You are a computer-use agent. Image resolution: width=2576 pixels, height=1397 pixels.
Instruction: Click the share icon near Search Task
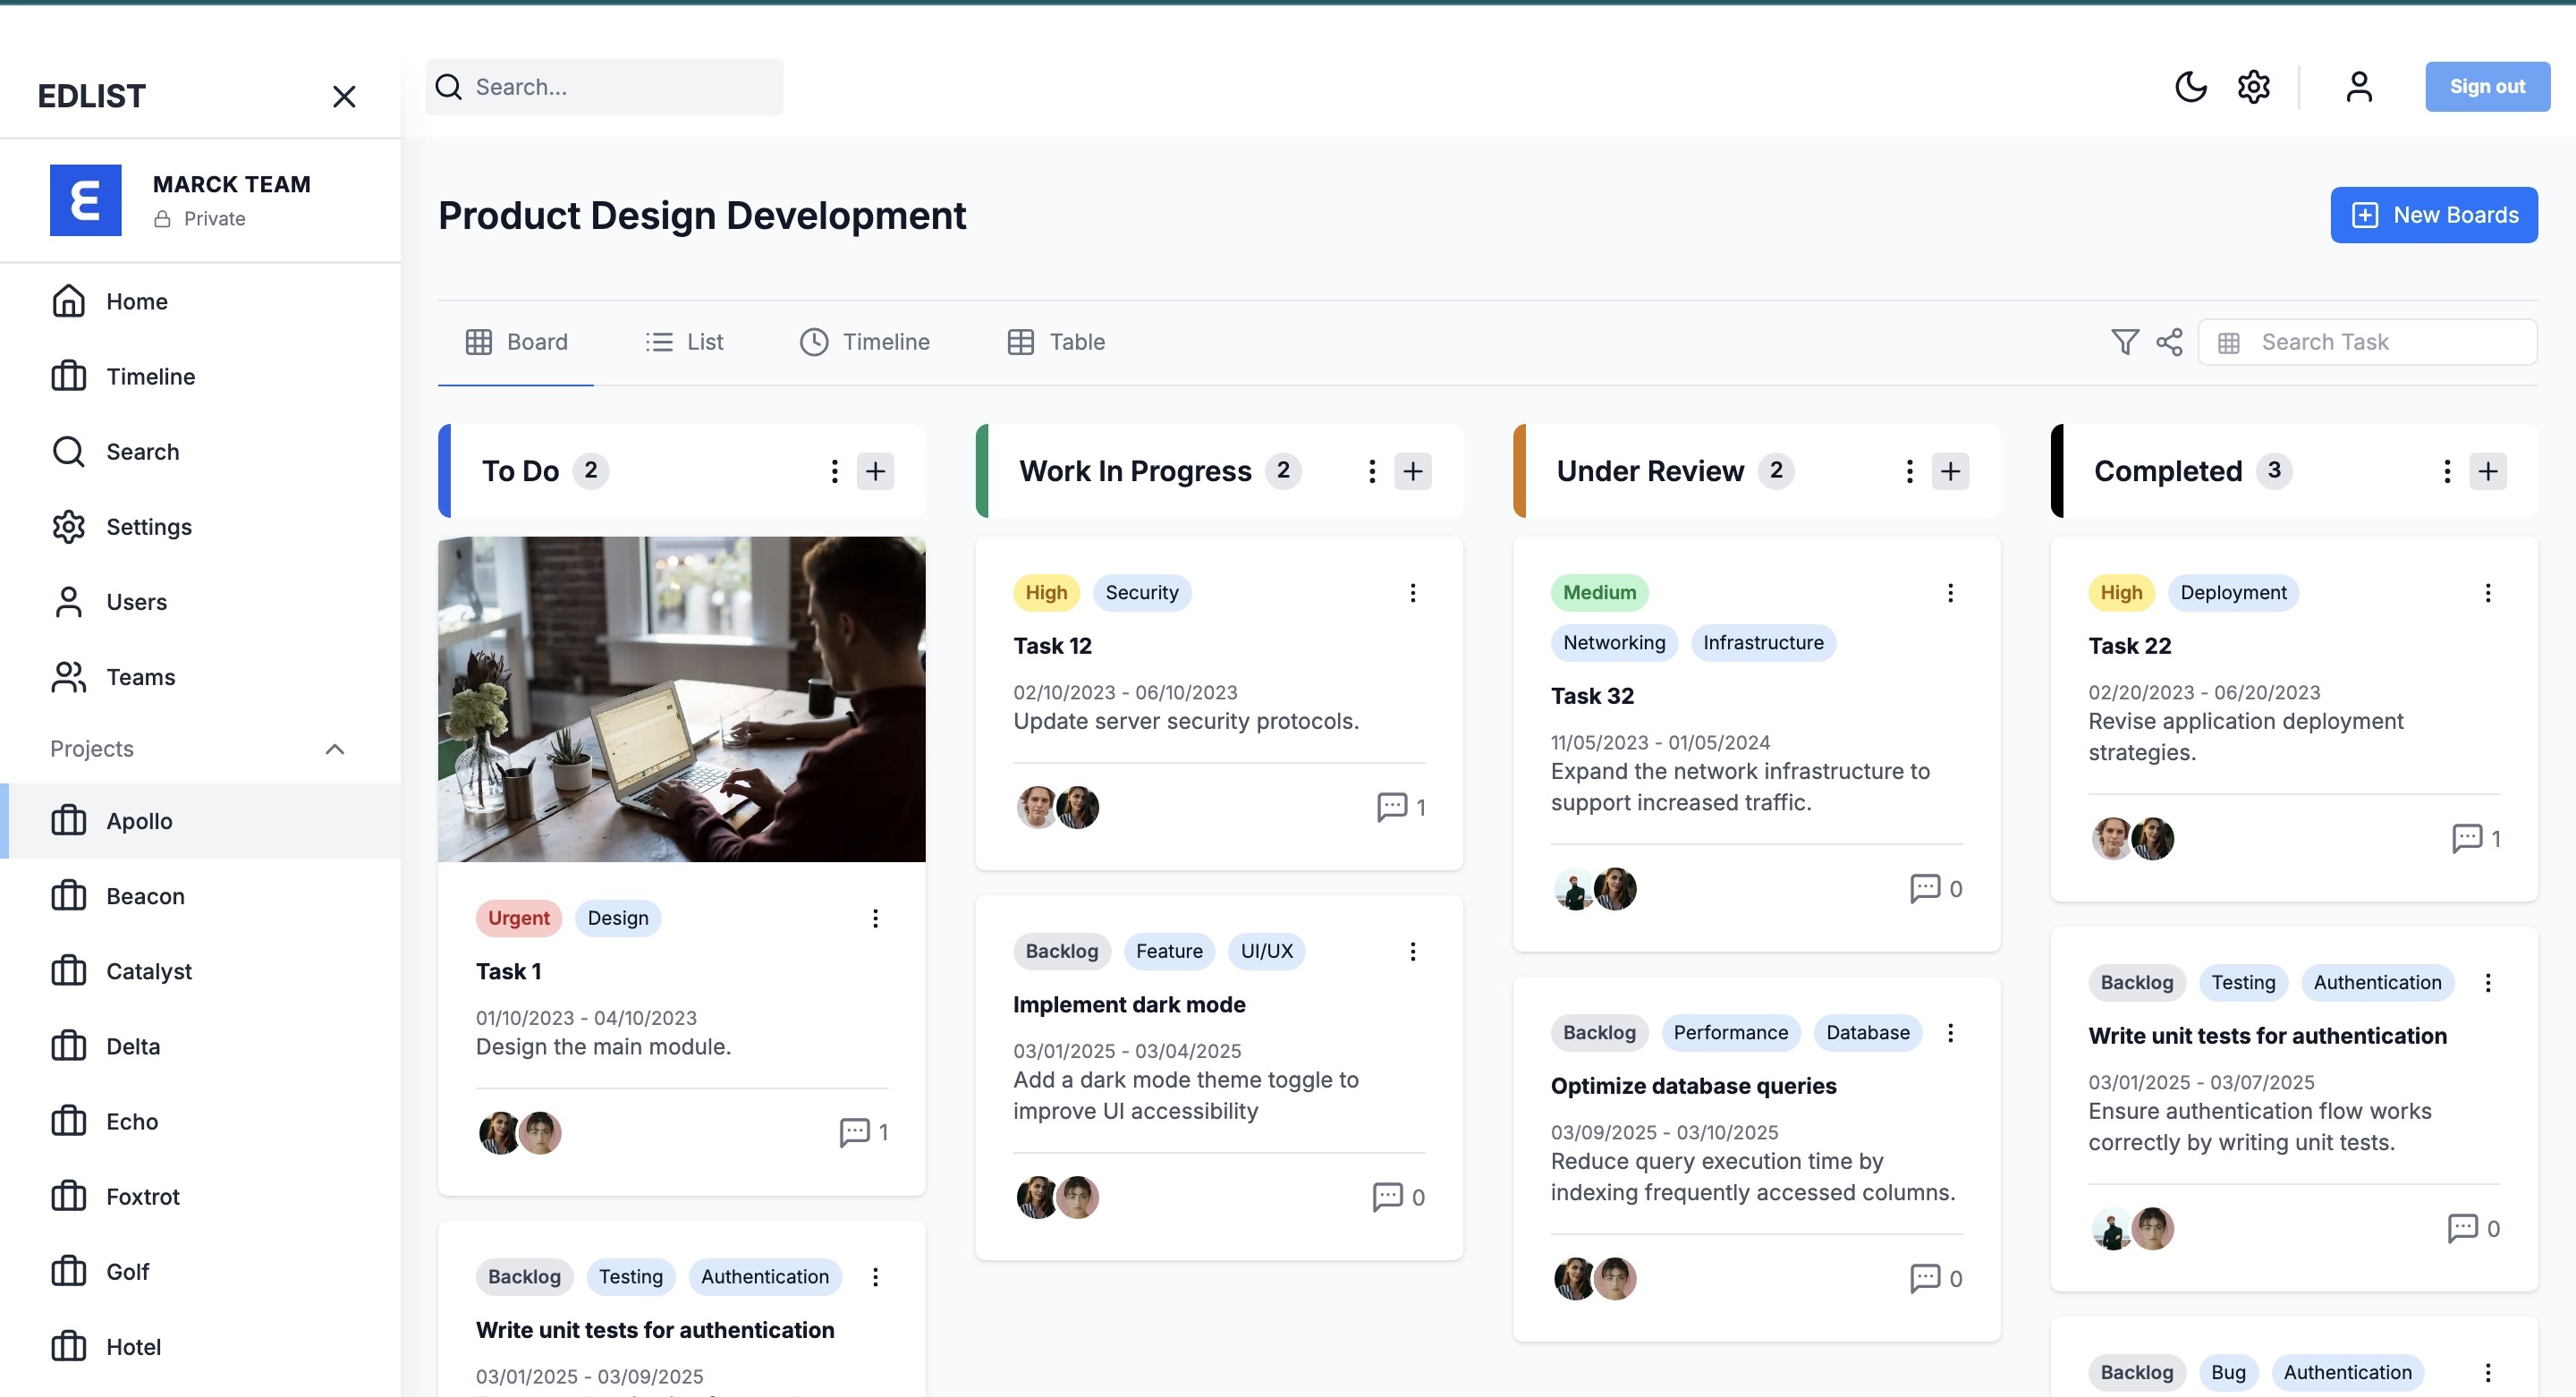(x=2169, y=342)
